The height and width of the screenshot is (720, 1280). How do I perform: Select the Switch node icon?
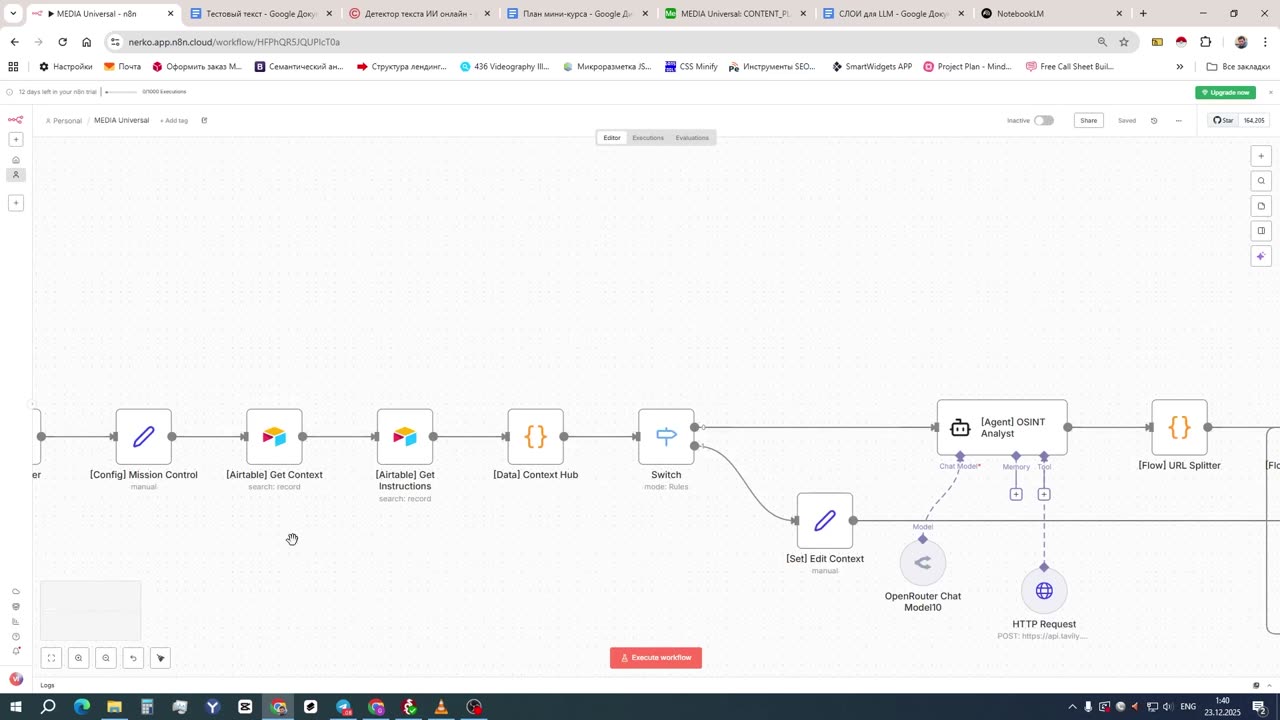(666, 437)
